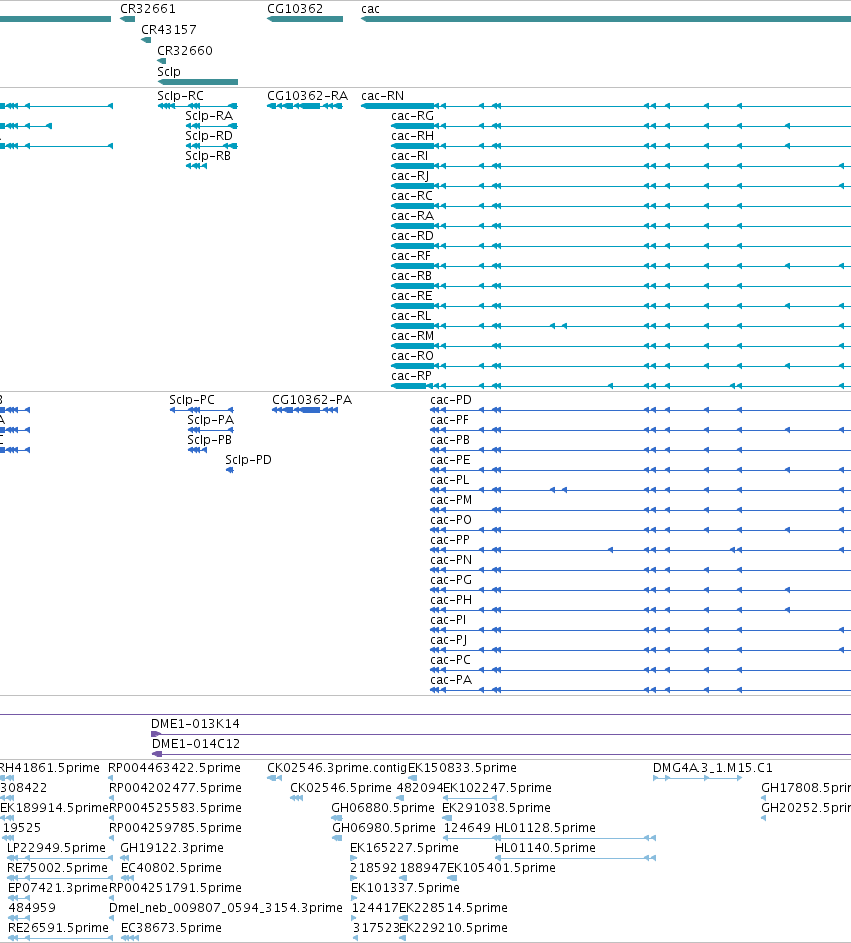Select the cac-RC transcript label

tap(412, 196)
